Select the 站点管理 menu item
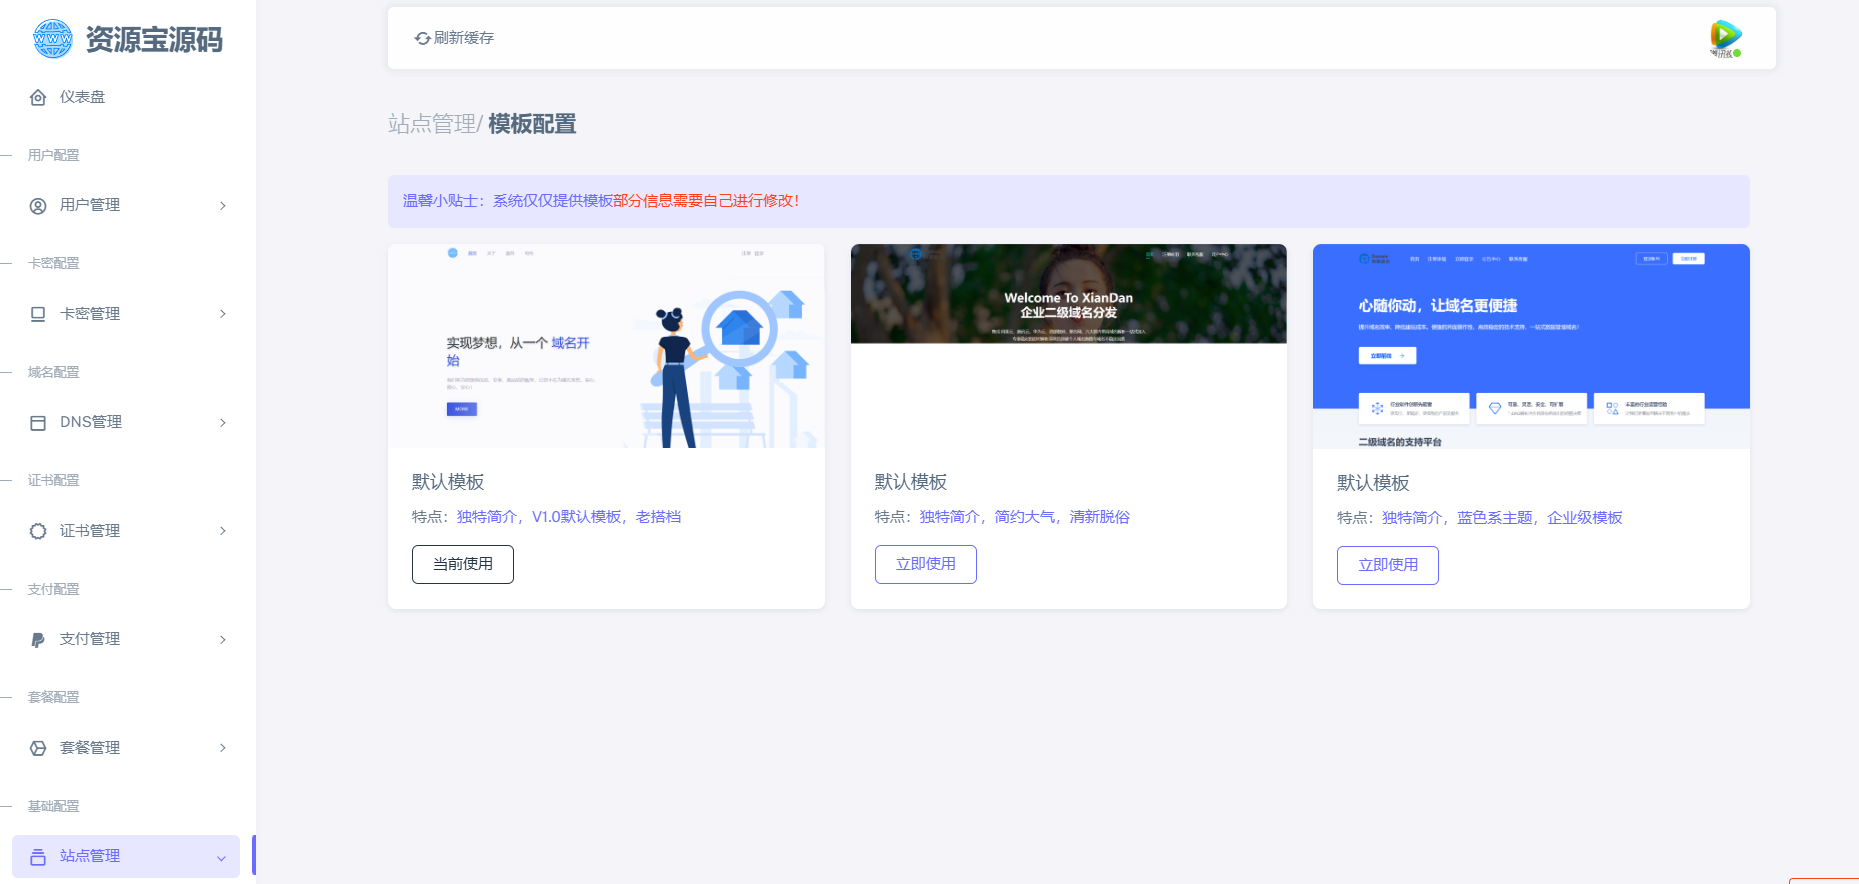 click(x=126, y=856)
